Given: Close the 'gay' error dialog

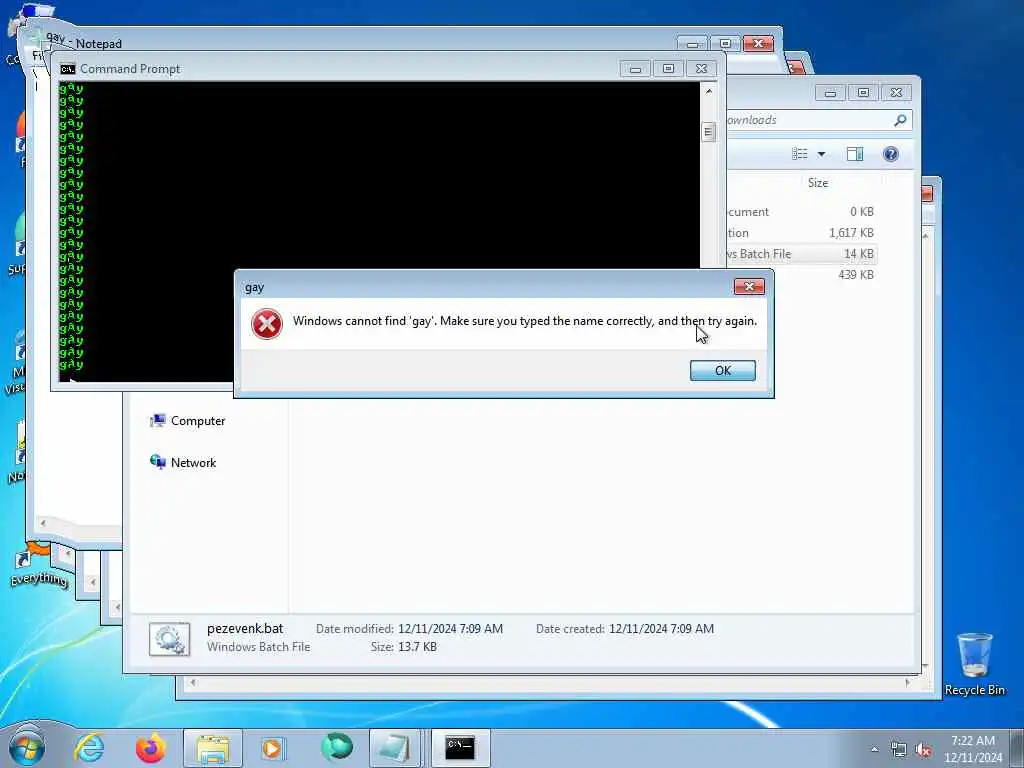Looking at the screenshot, I should 749,287.
